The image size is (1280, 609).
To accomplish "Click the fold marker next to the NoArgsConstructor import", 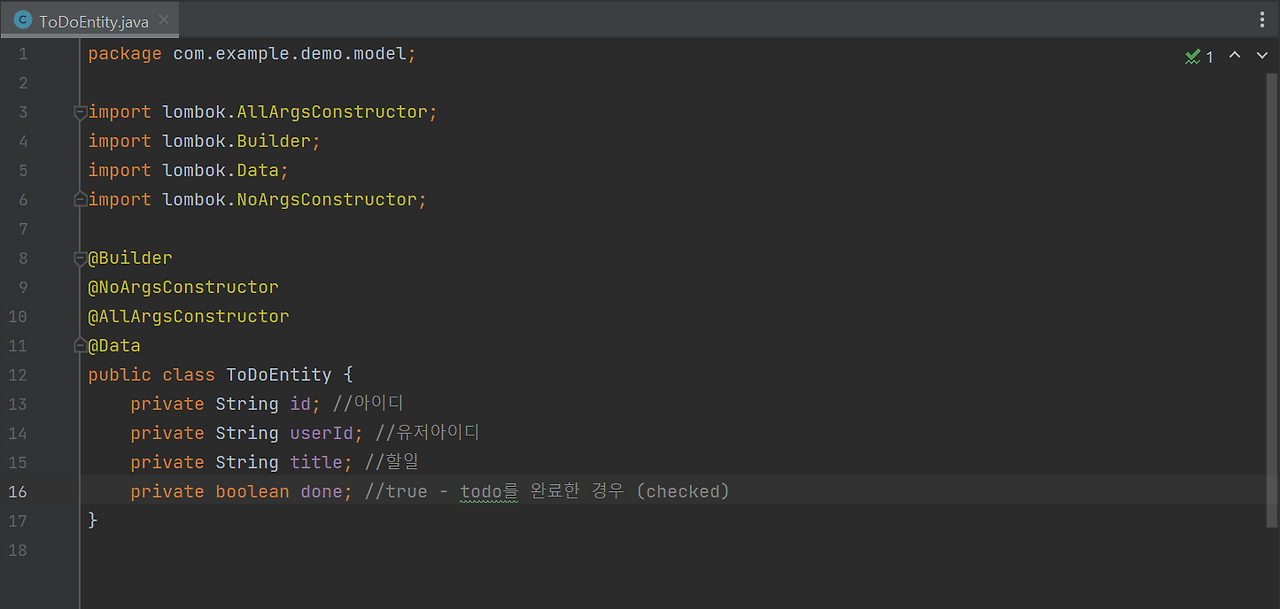I will (x=79, y=199).
